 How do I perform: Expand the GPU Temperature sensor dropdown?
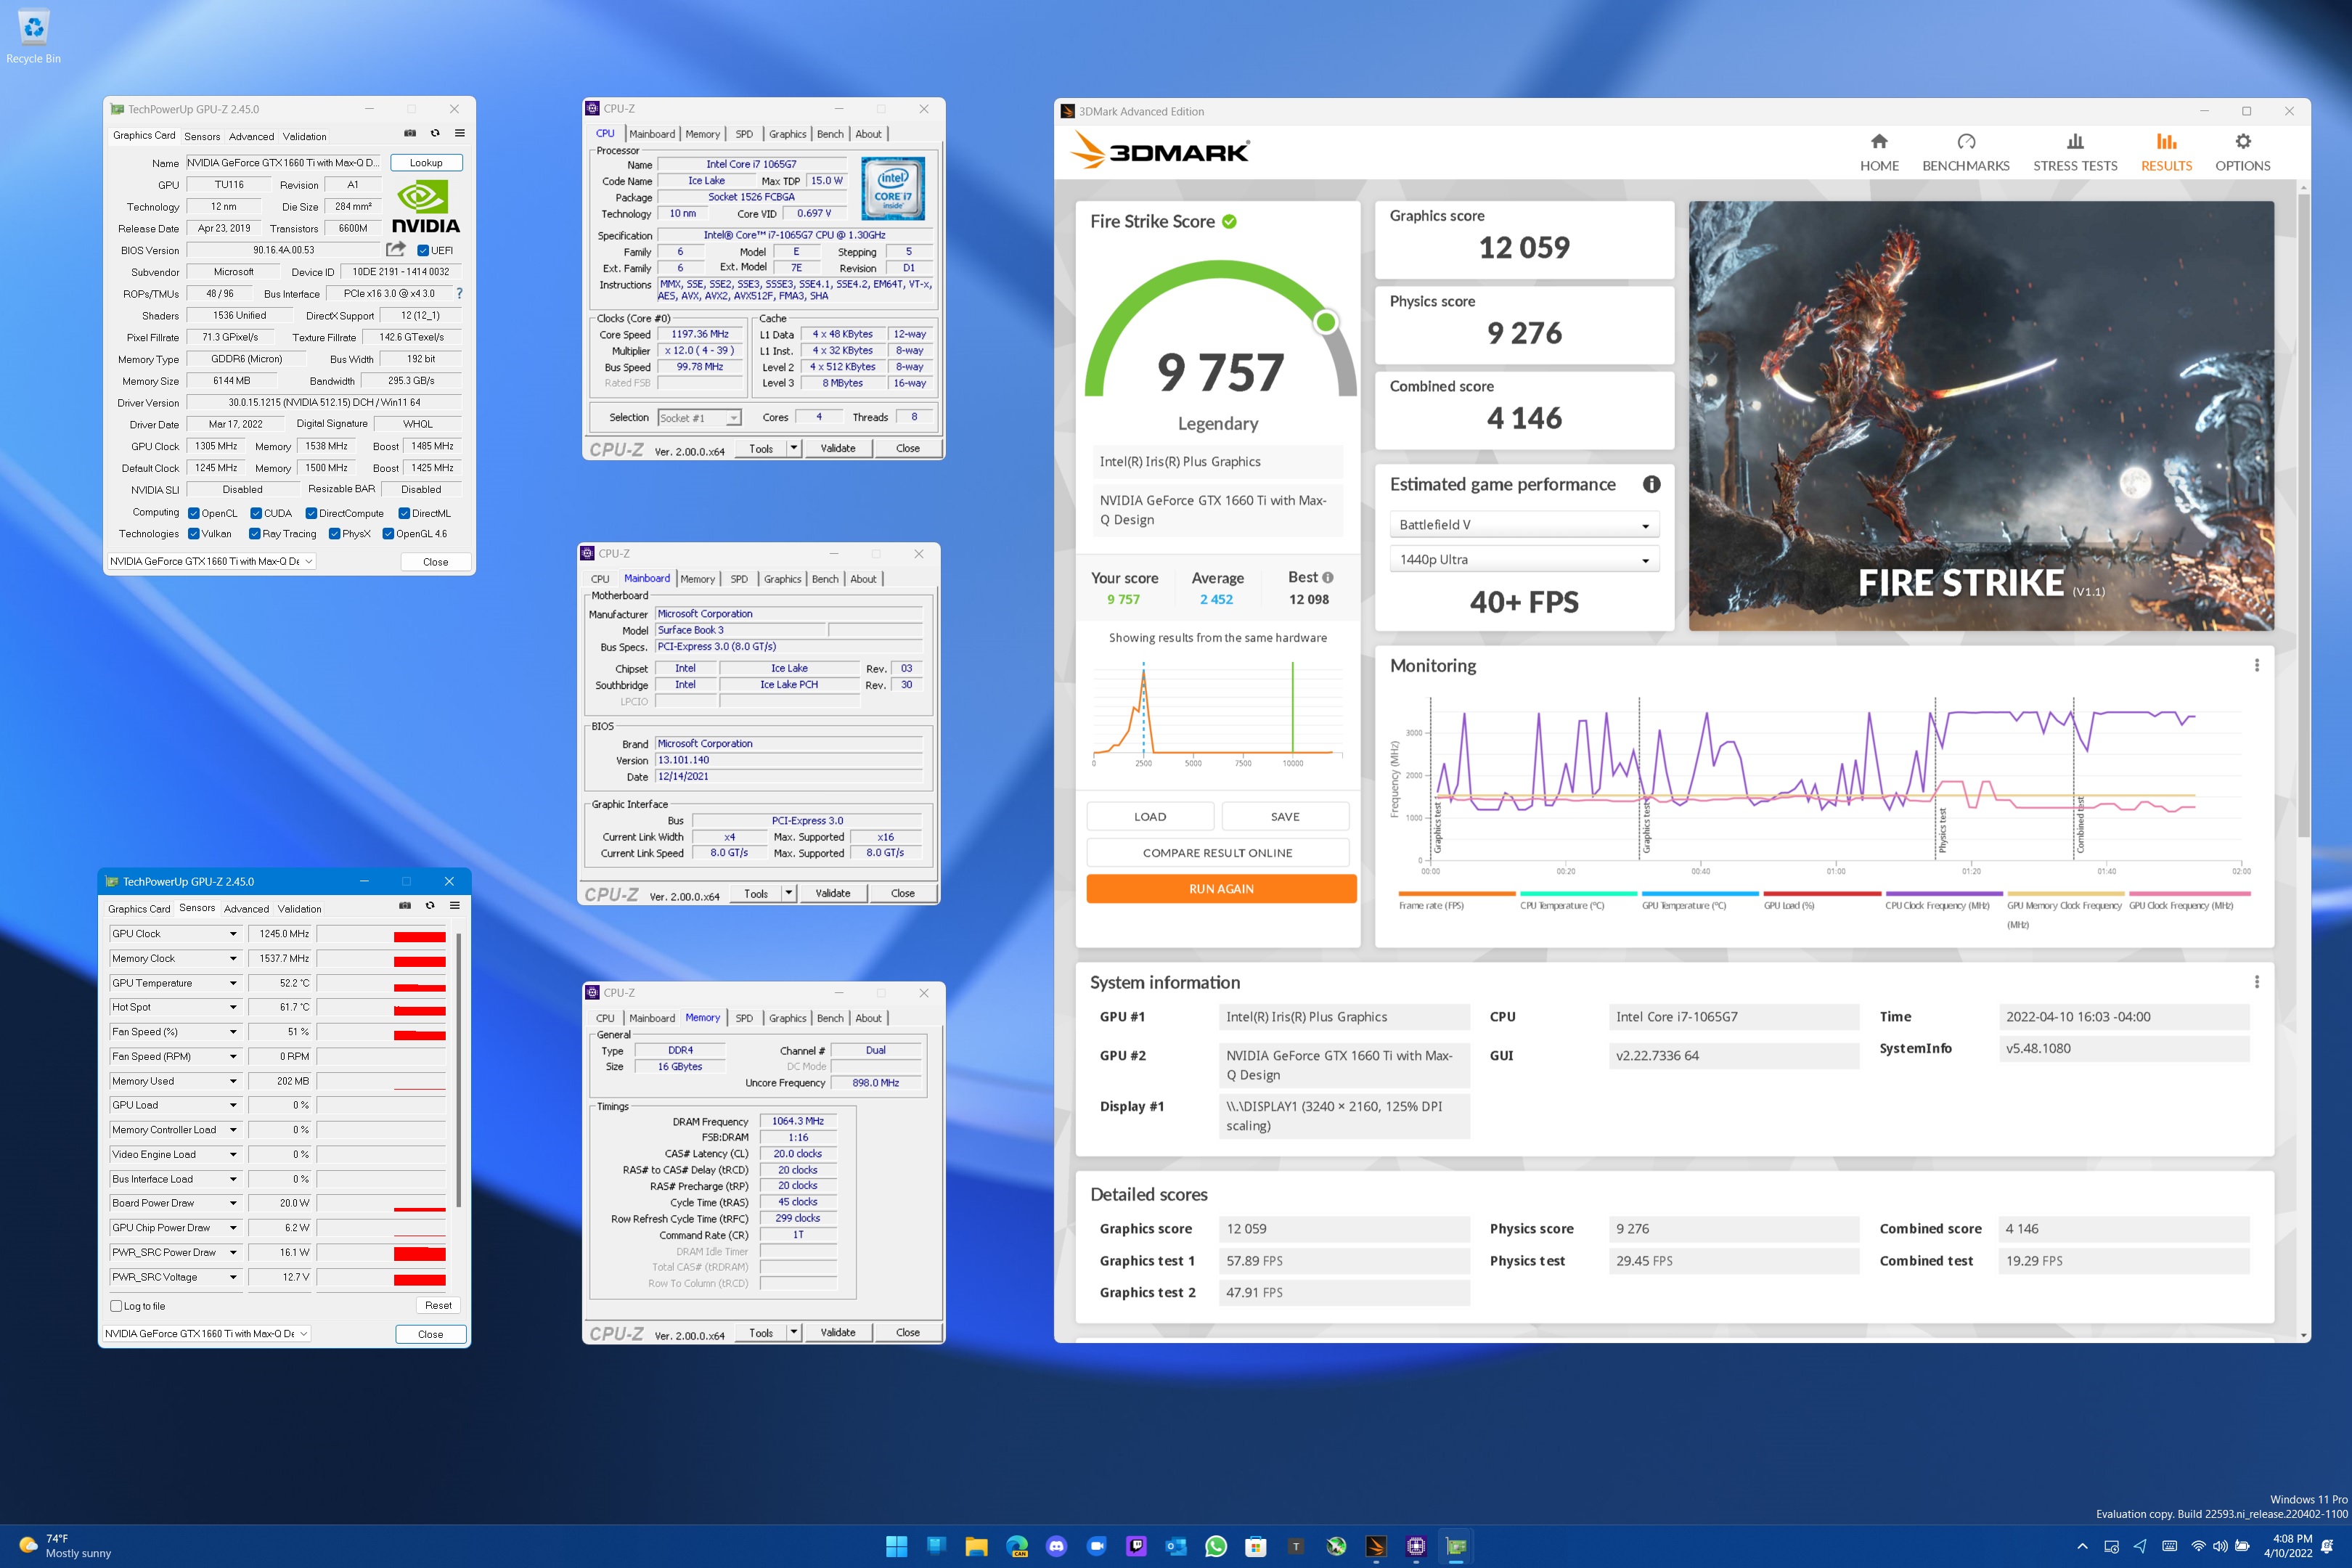(233, 983)
